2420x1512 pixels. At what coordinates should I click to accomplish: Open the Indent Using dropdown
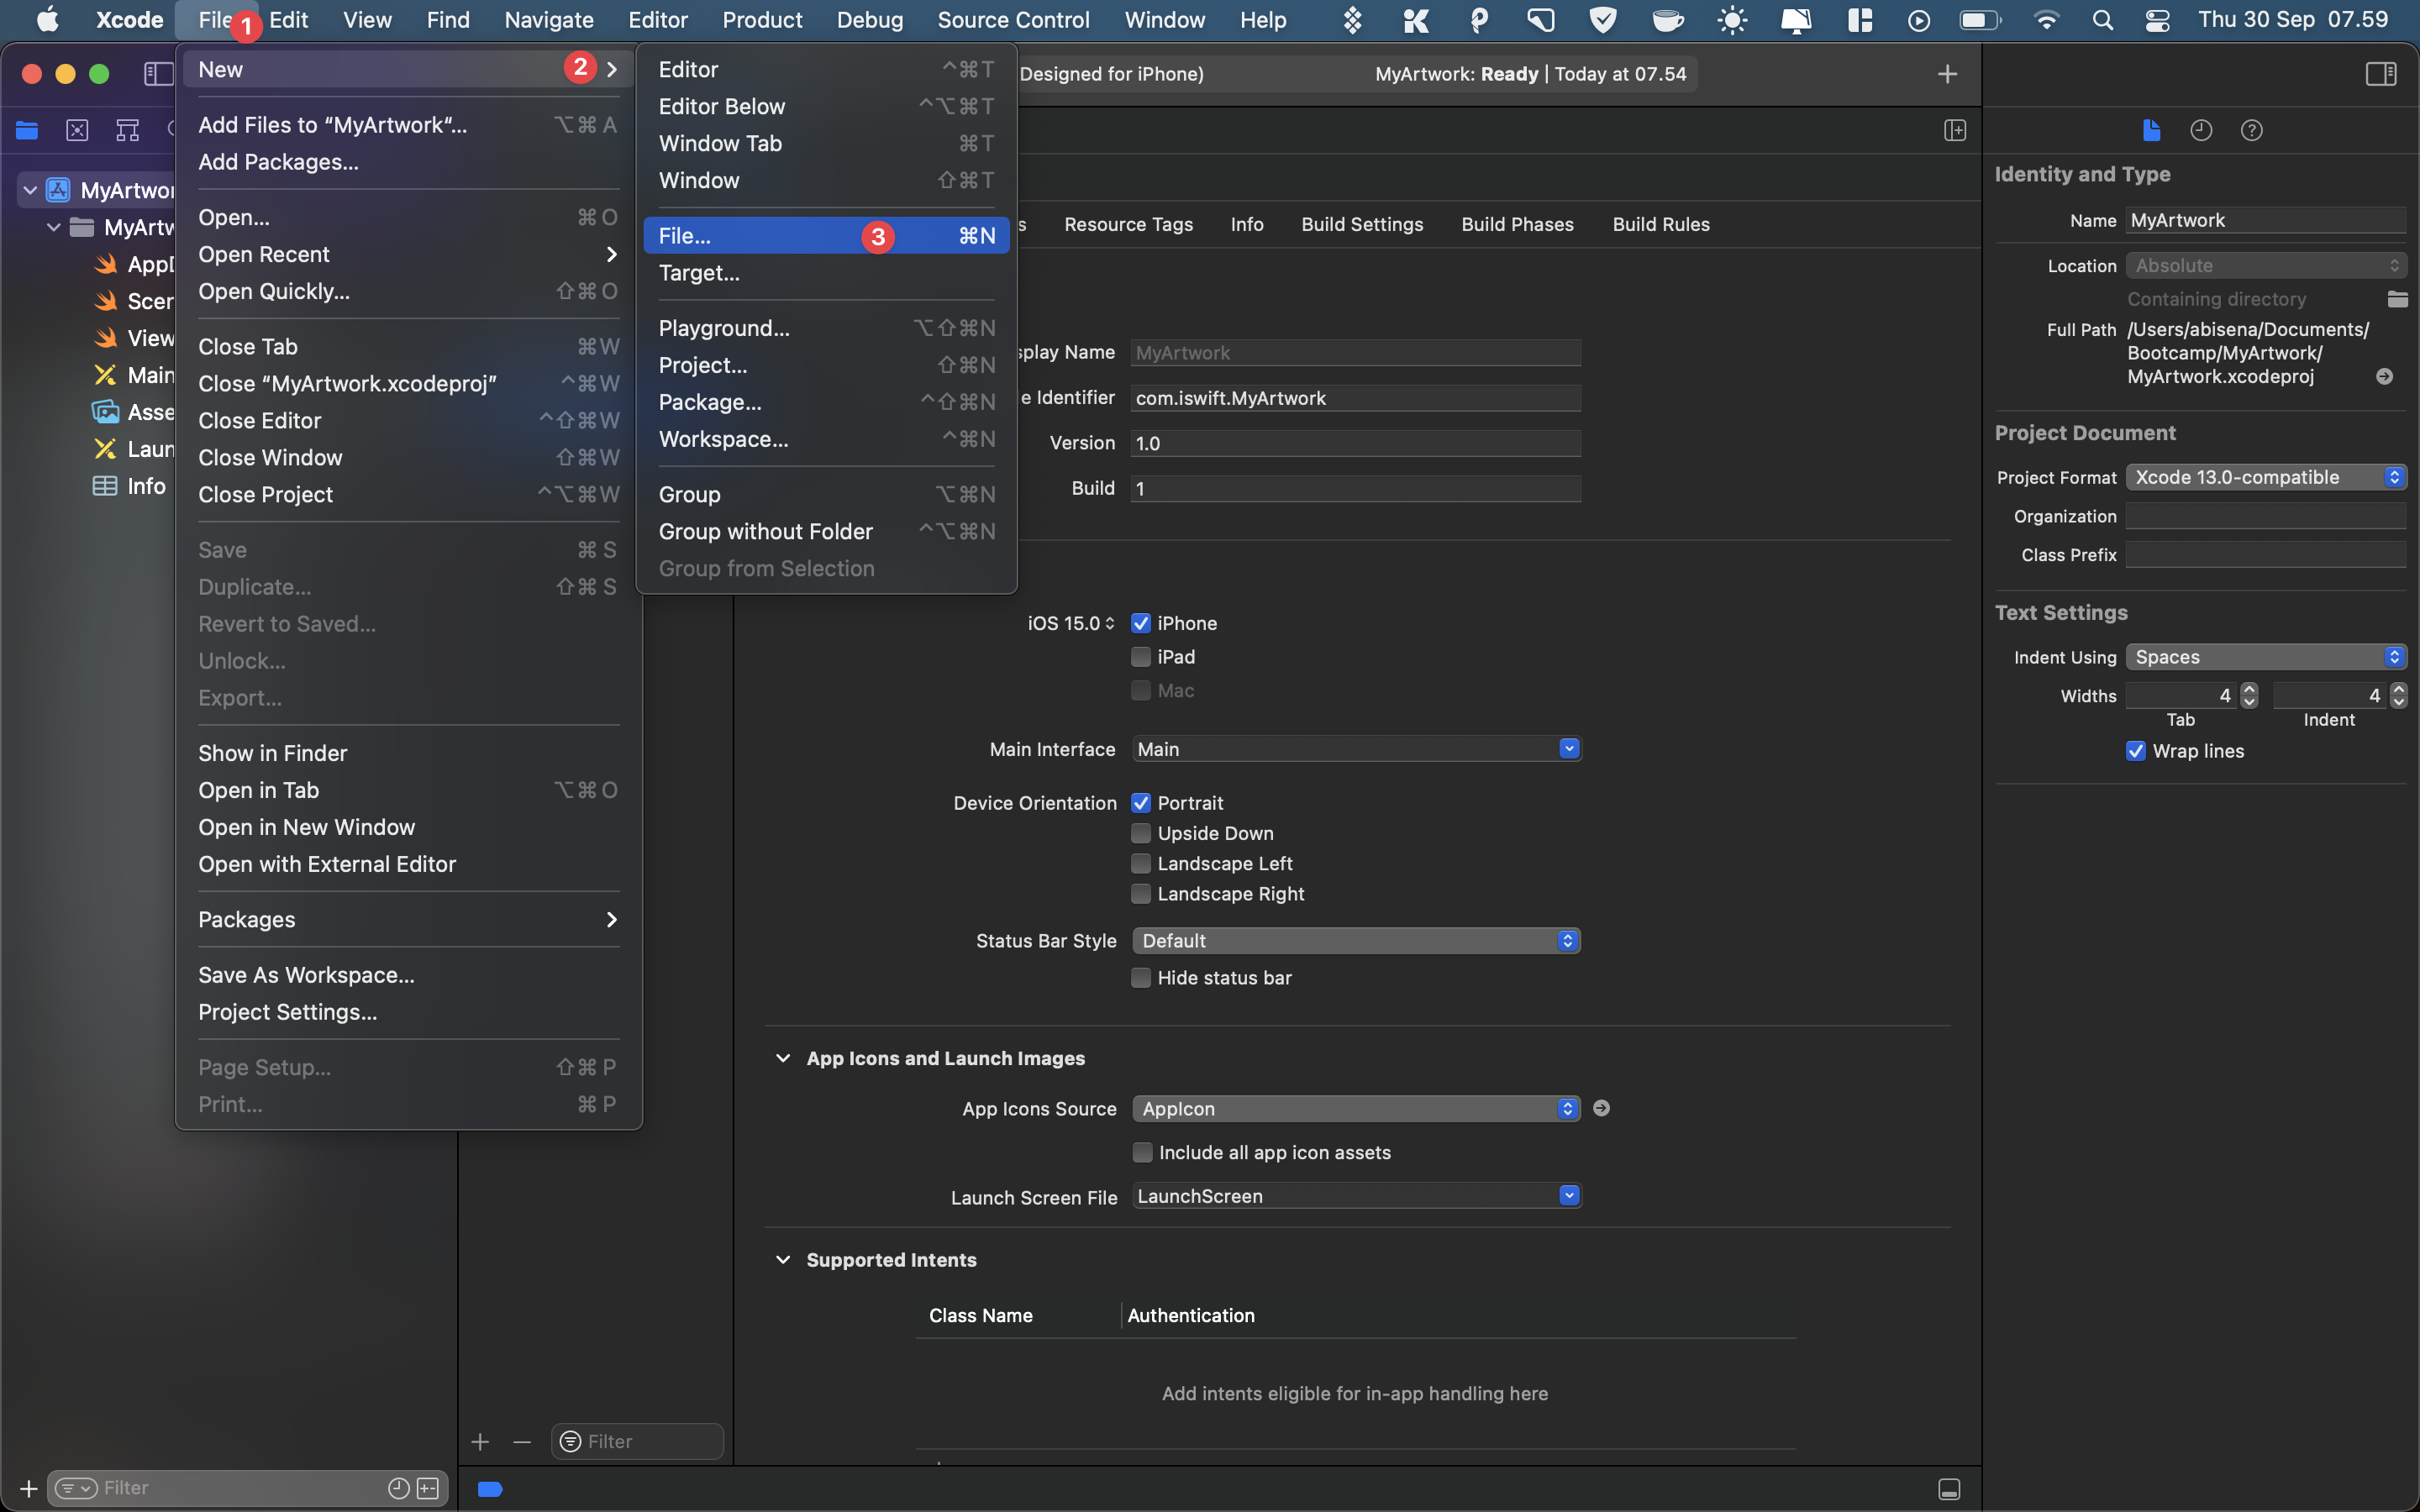tap(2265, 657)
